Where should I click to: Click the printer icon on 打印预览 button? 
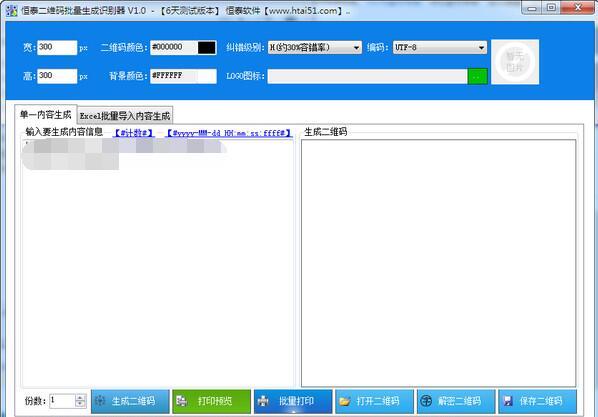pyautogui.click(x=182, y=401)
